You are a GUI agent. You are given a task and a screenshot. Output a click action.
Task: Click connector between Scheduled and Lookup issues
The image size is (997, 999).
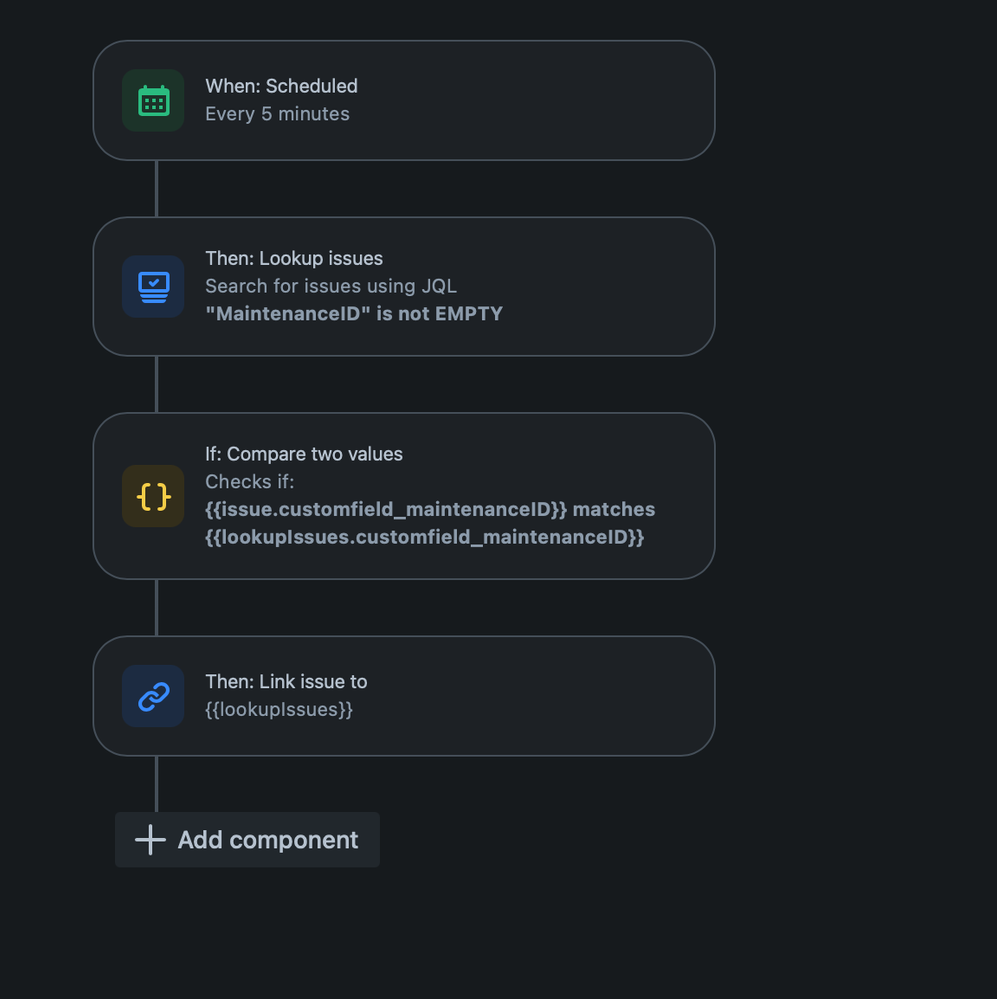(157, 189)
